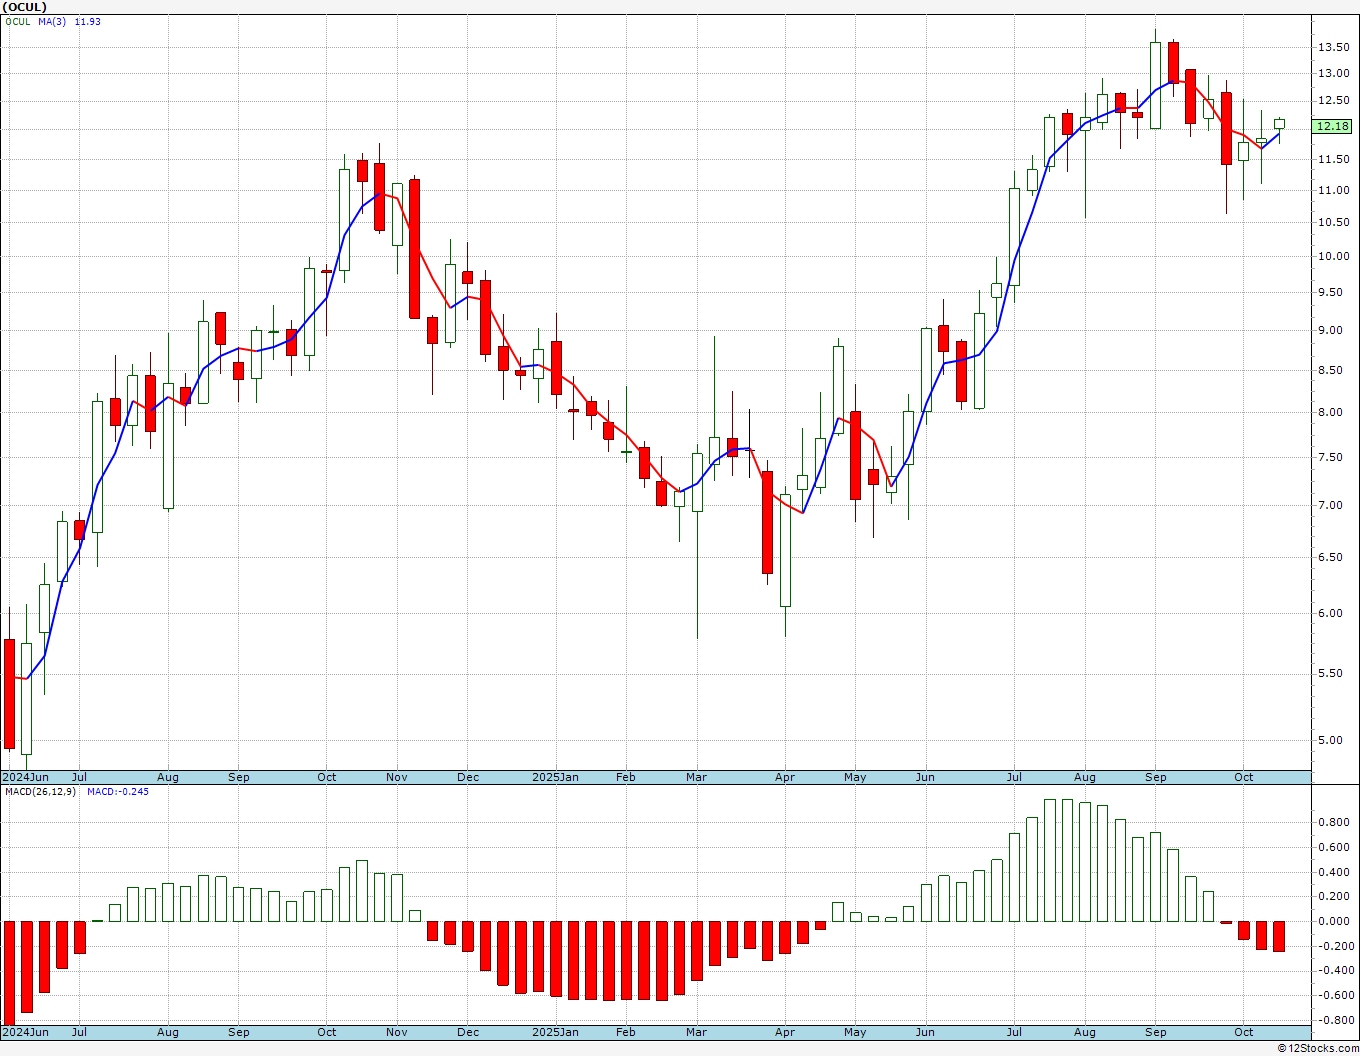Select the MACD:-0.245 value readout
1360x1056 pixels.
click(x=118, y=791)
